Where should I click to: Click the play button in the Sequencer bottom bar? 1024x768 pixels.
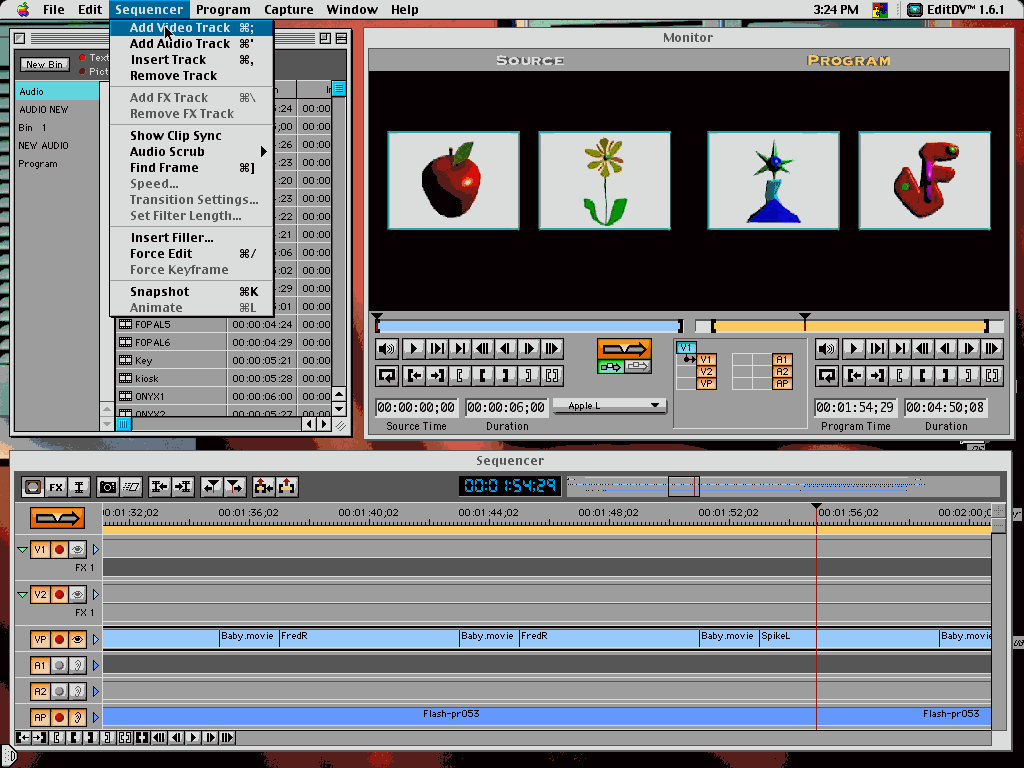(x=193, y=738)
